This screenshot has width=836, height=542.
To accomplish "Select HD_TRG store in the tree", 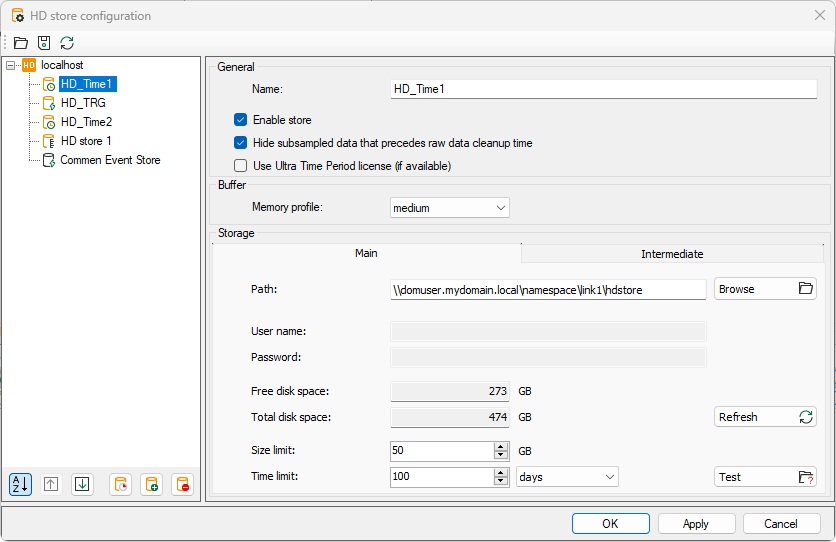I will tap(82, 103).
